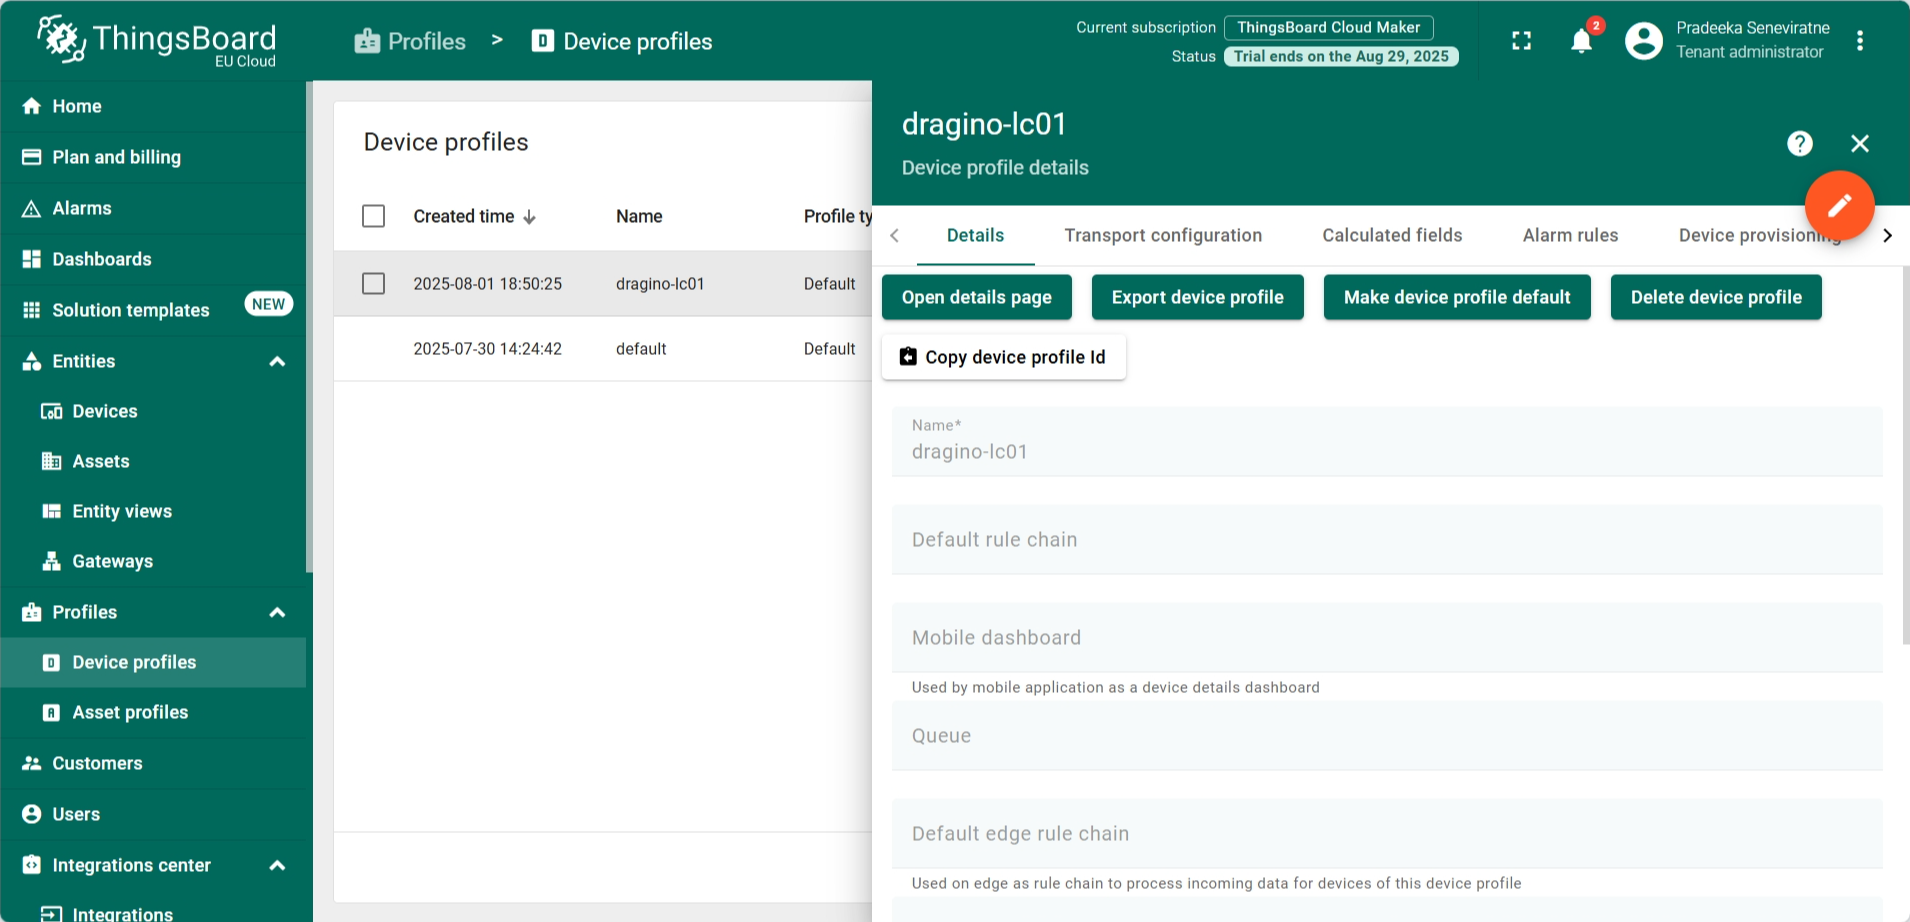This screenshot has height=922, width=1910.
Task: Click Delete device profile button
Action: 1716,297
